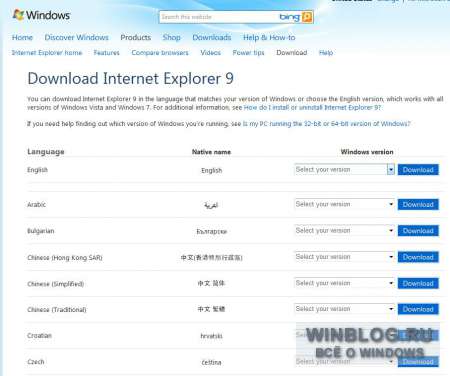The height and width of the screenshot is (376, 450).
Task: Open the Home menu item
Action: [22, 37]
